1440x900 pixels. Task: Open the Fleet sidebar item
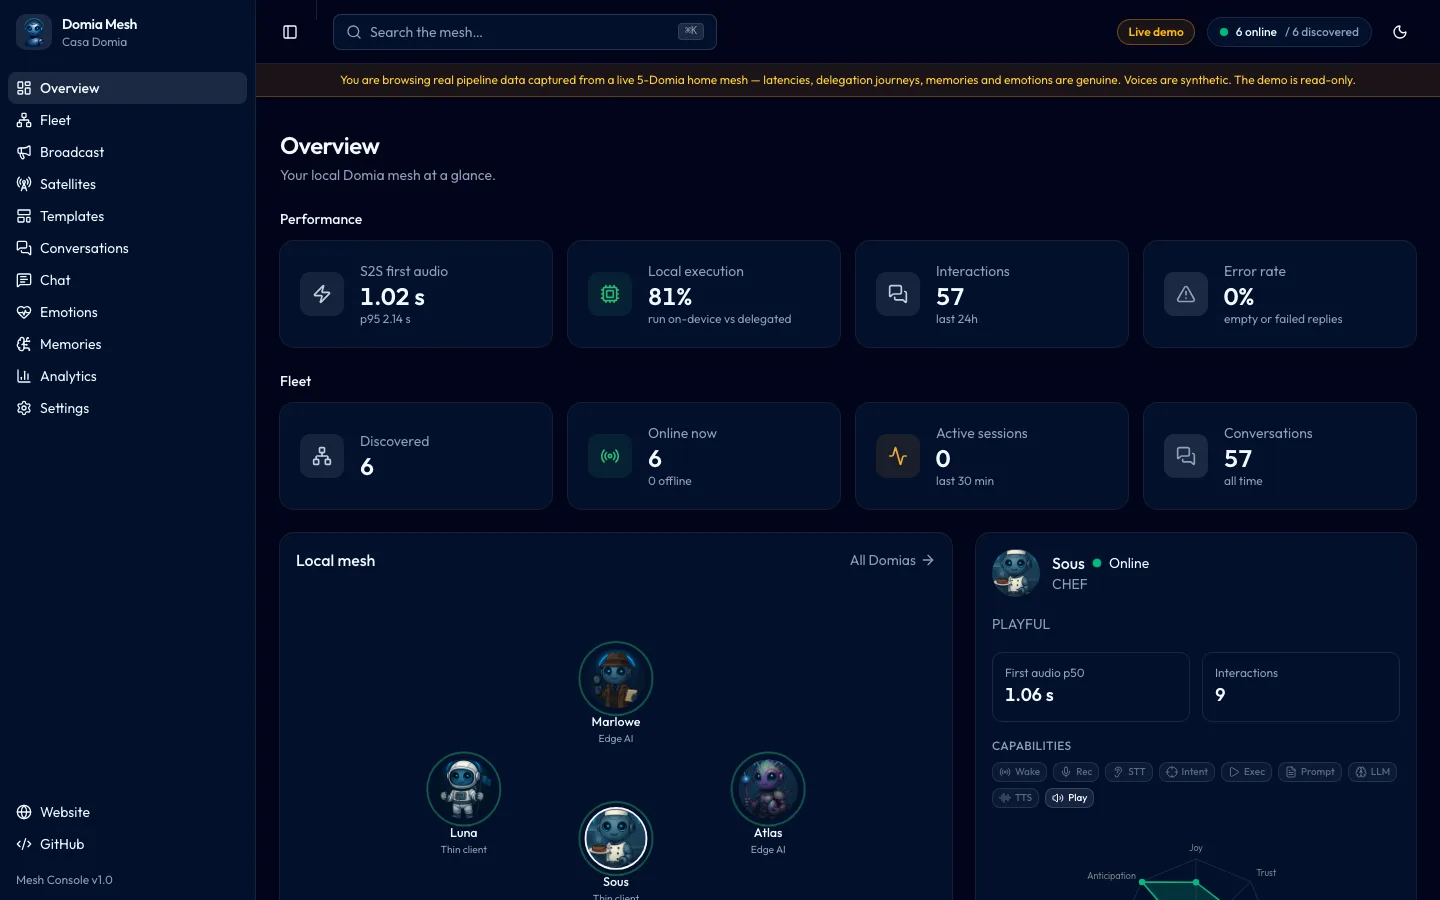click(x=127, y=120)
